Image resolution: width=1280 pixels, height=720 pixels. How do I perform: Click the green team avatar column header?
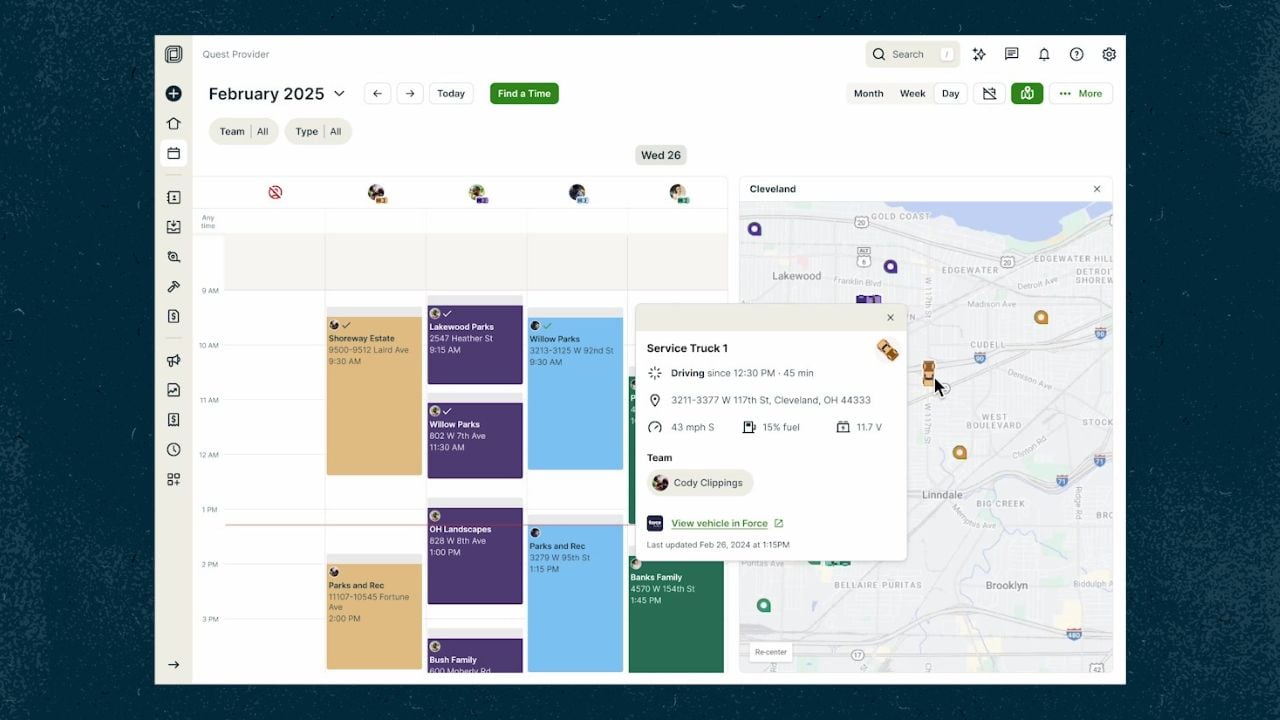click(x=678, y=193)
